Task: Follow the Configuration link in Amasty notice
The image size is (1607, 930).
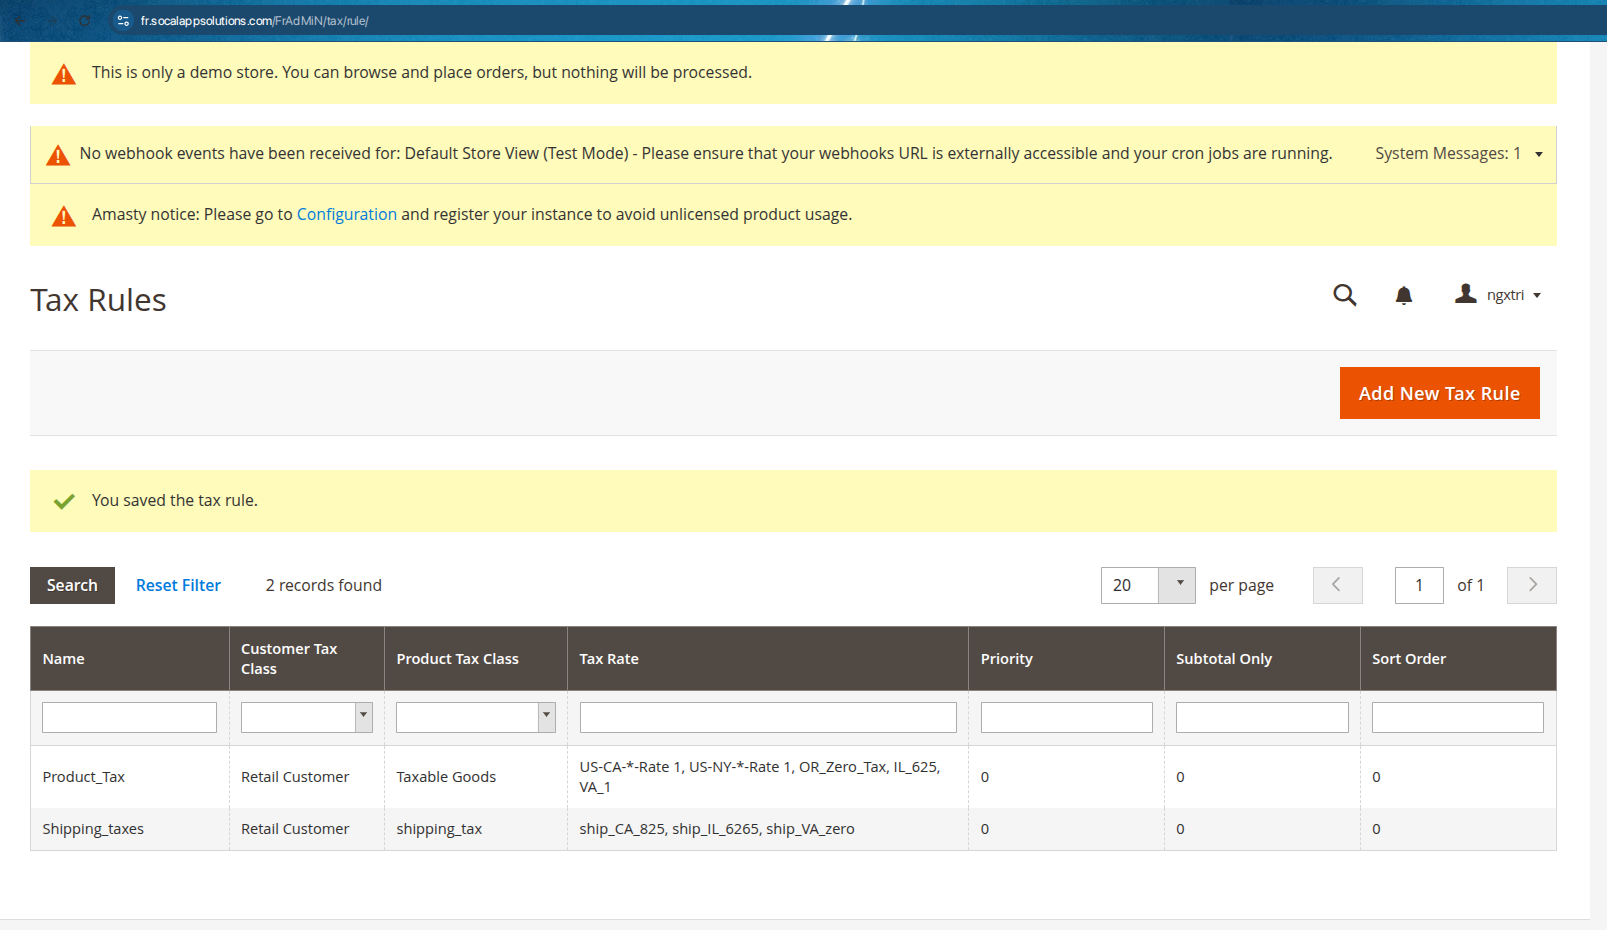Action: 346,214
